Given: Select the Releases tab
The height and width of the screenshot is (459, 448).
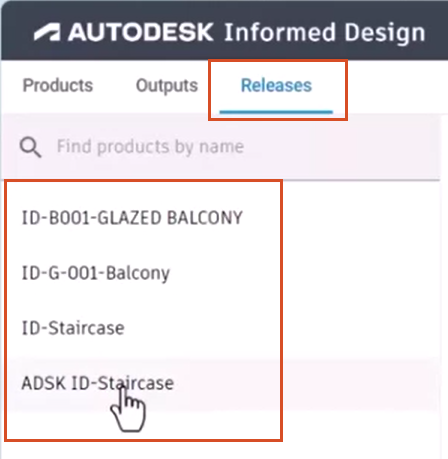Looking at the screenshot, I should point(276,85).
